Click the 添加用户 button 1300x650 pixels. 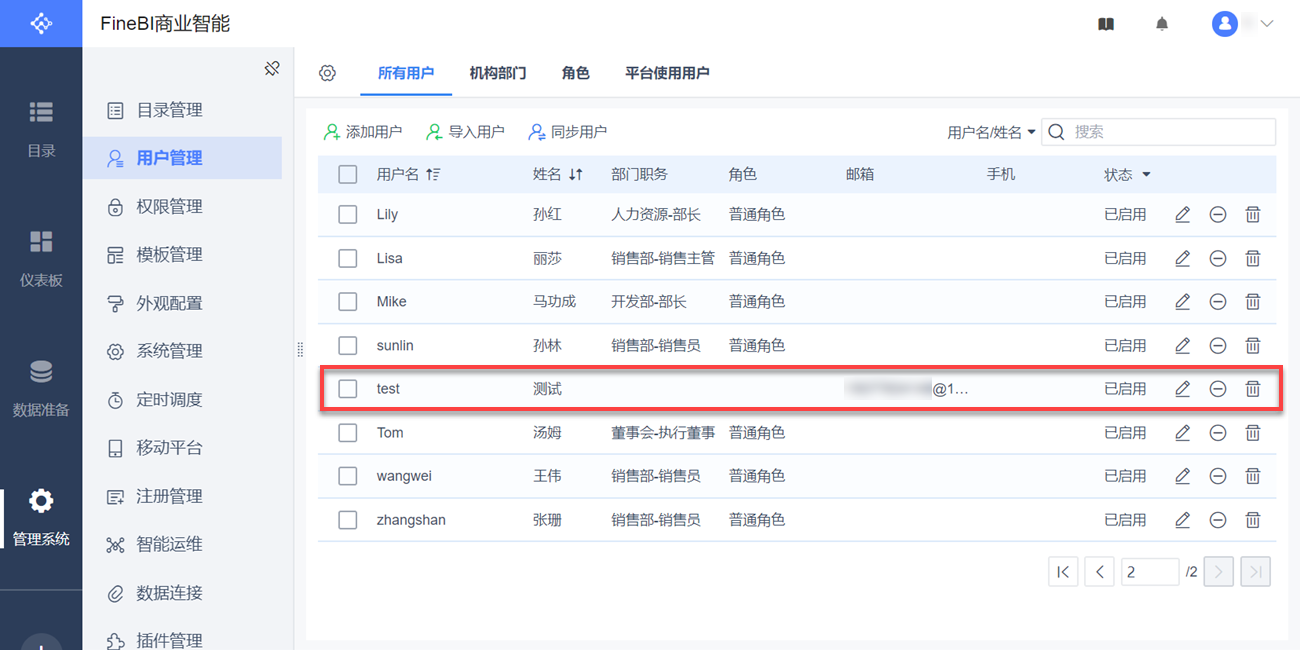coord(362,132)
